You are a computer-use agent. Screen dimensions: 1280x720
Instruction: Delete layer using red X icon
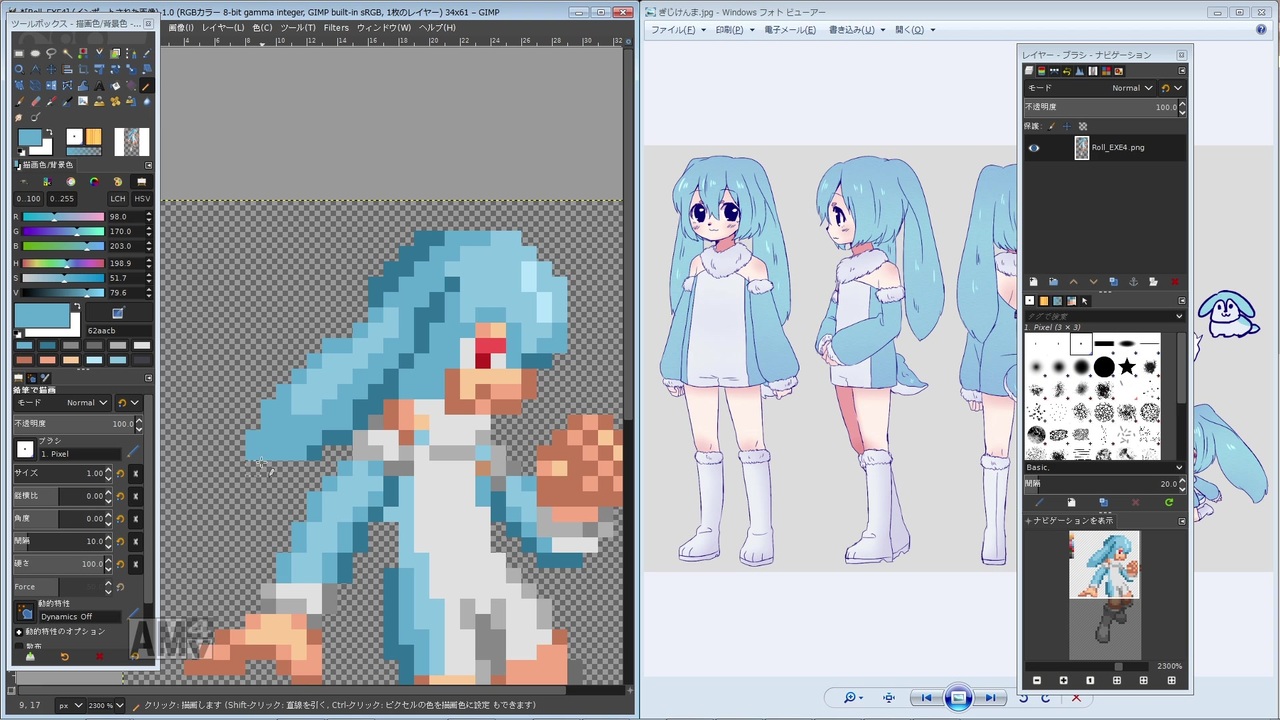pyautogui.click(x=1174, y=282)
